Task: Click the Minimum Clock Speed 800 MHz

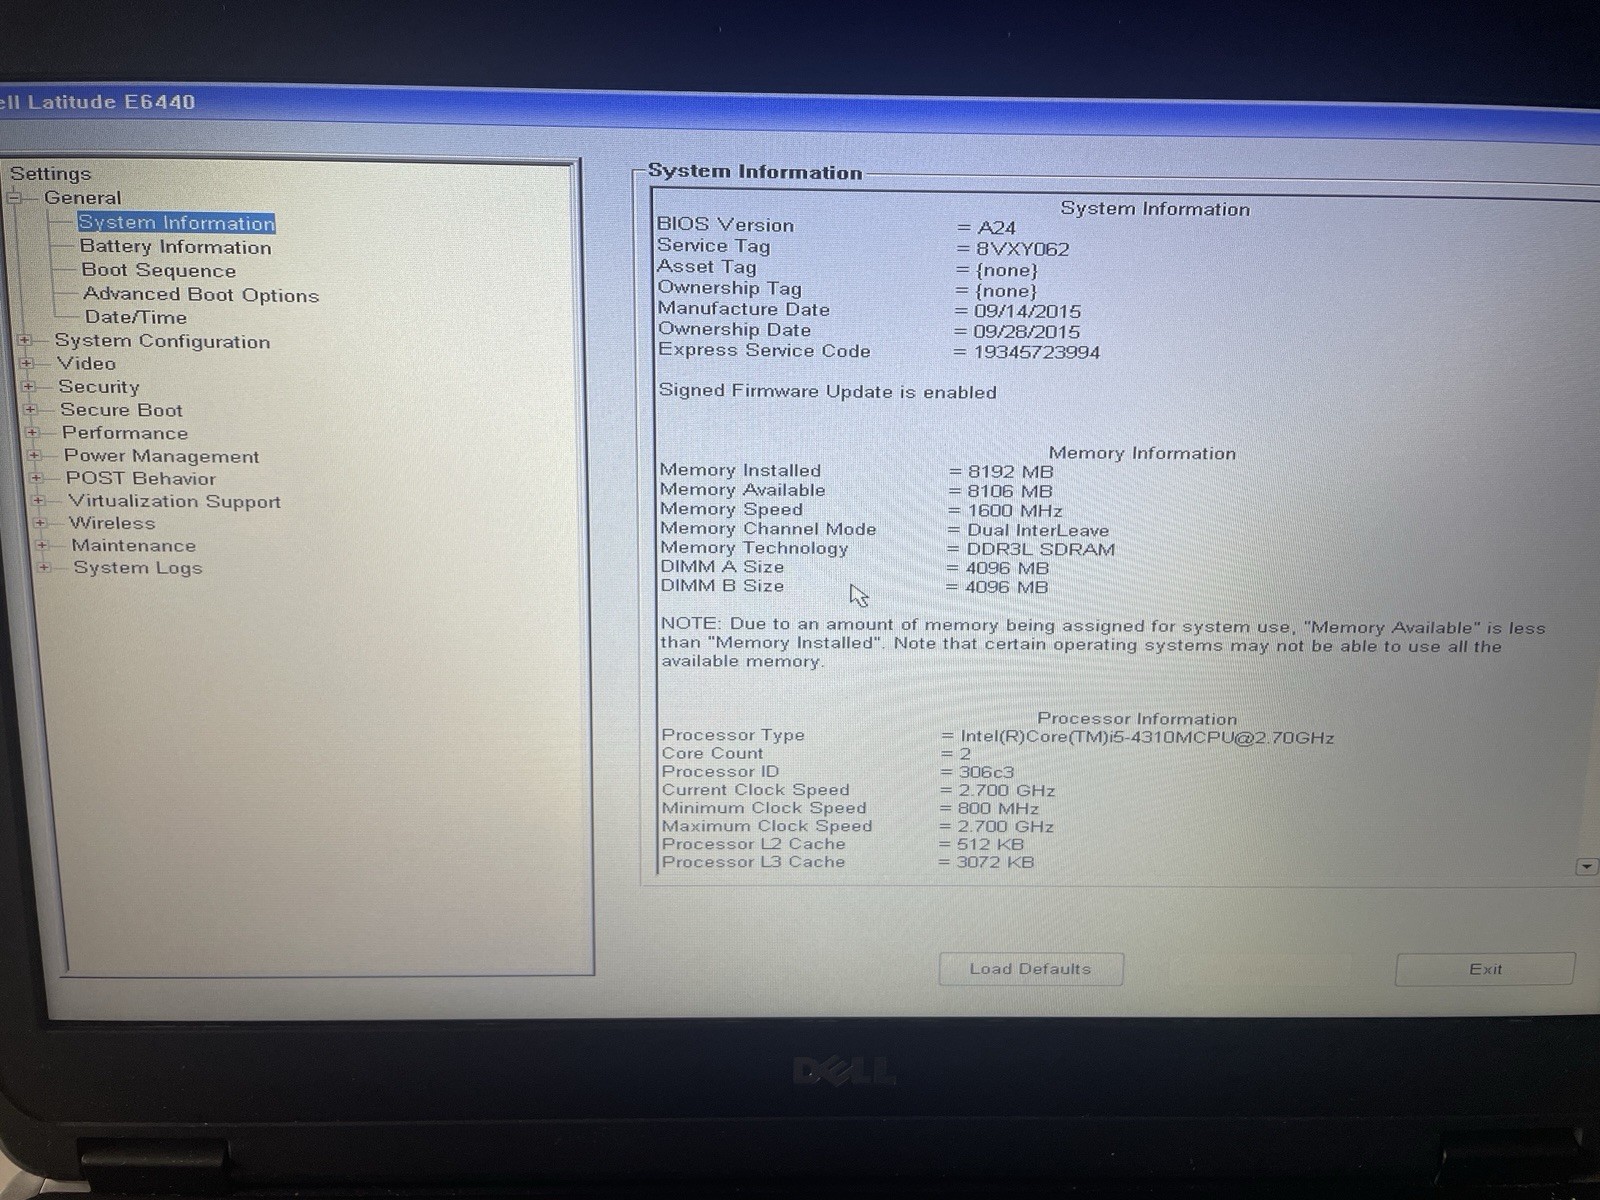Action: click(x=998, y=808)
